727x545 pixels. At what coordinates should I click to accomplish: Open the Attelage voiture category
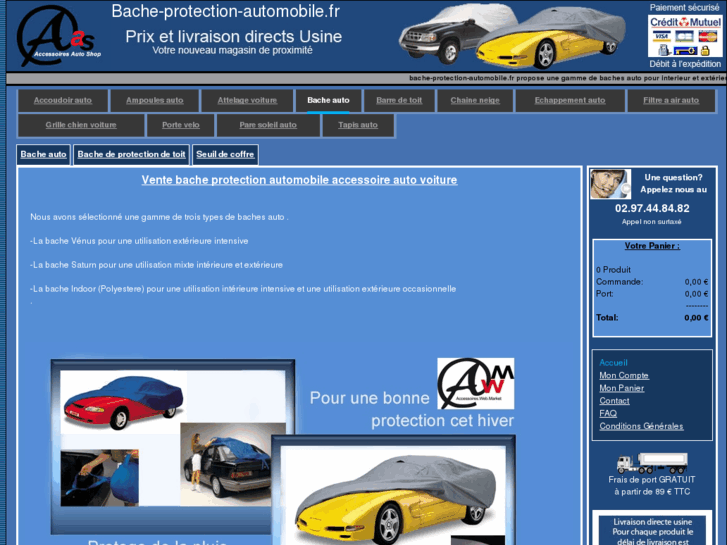247,100
